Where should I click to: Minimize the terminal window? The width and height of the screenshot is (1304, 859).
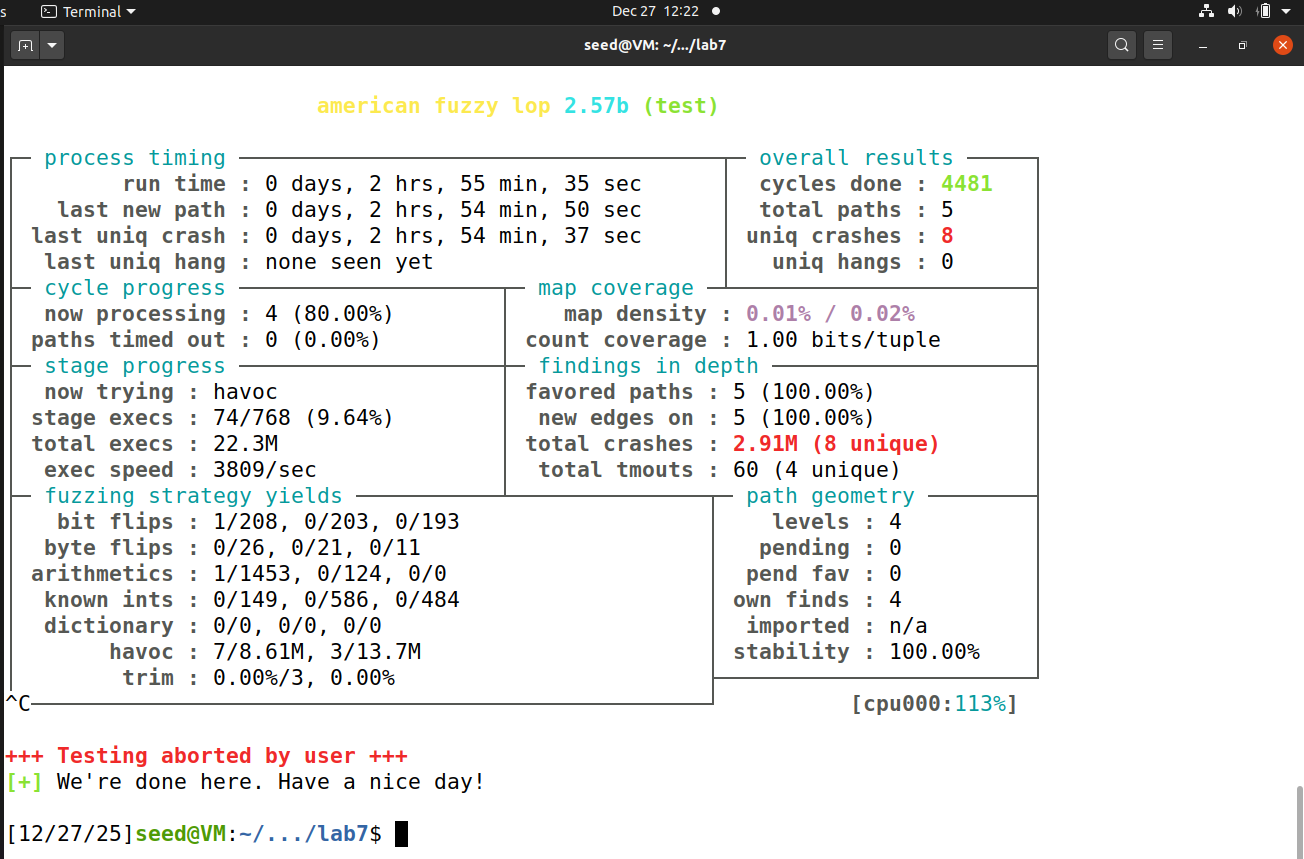point(1204,45)
